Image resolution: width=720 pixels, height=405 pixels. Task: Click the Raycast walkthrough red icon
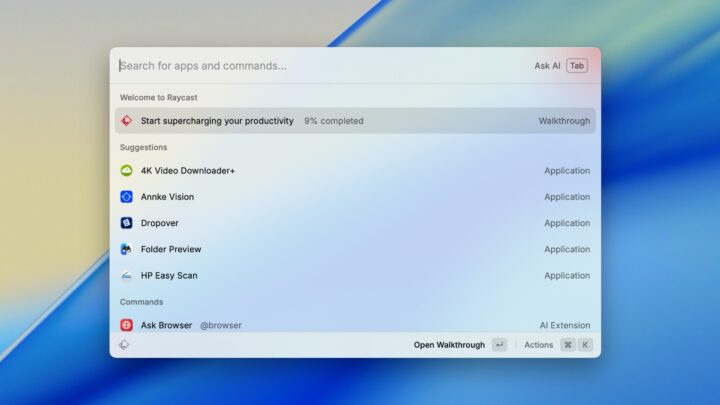[x=126, y=121]
